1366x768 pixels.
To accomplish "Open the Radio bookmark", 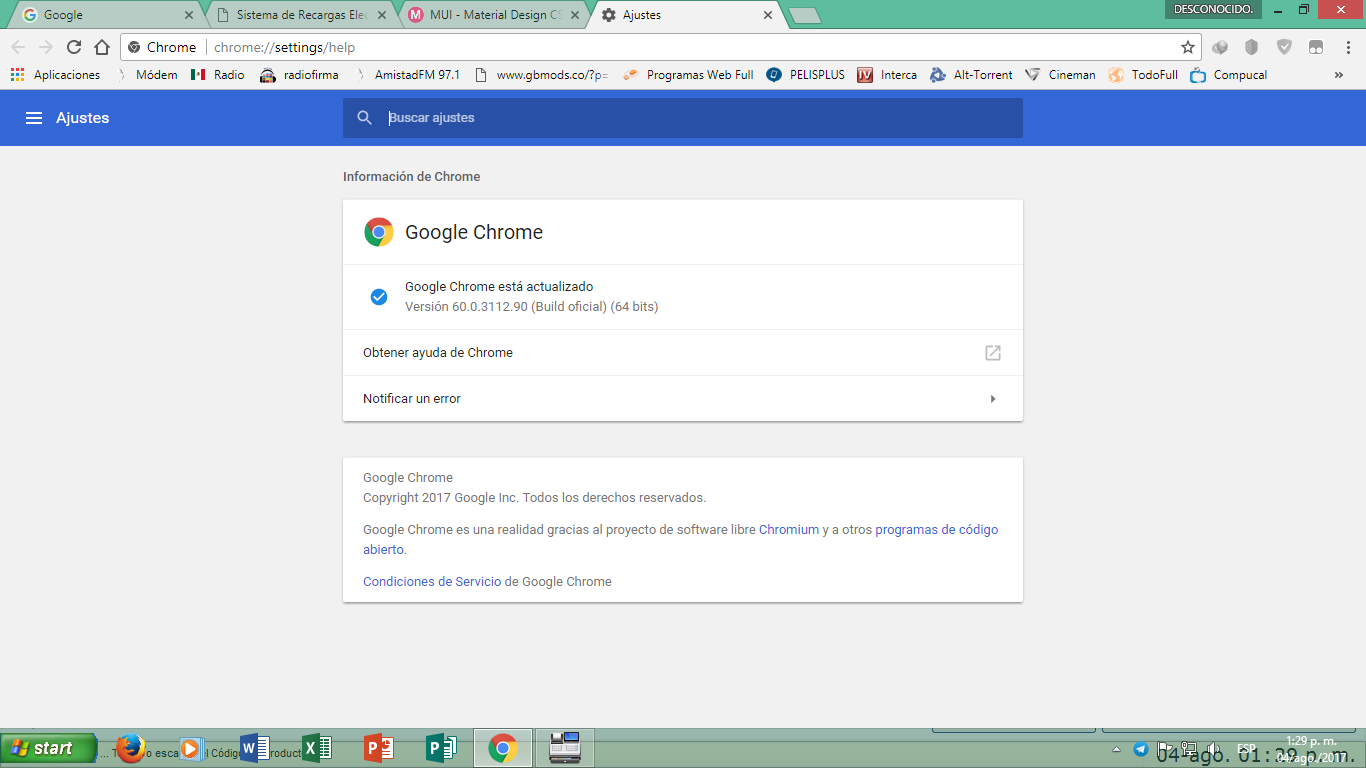I will (x=218, y=75).
